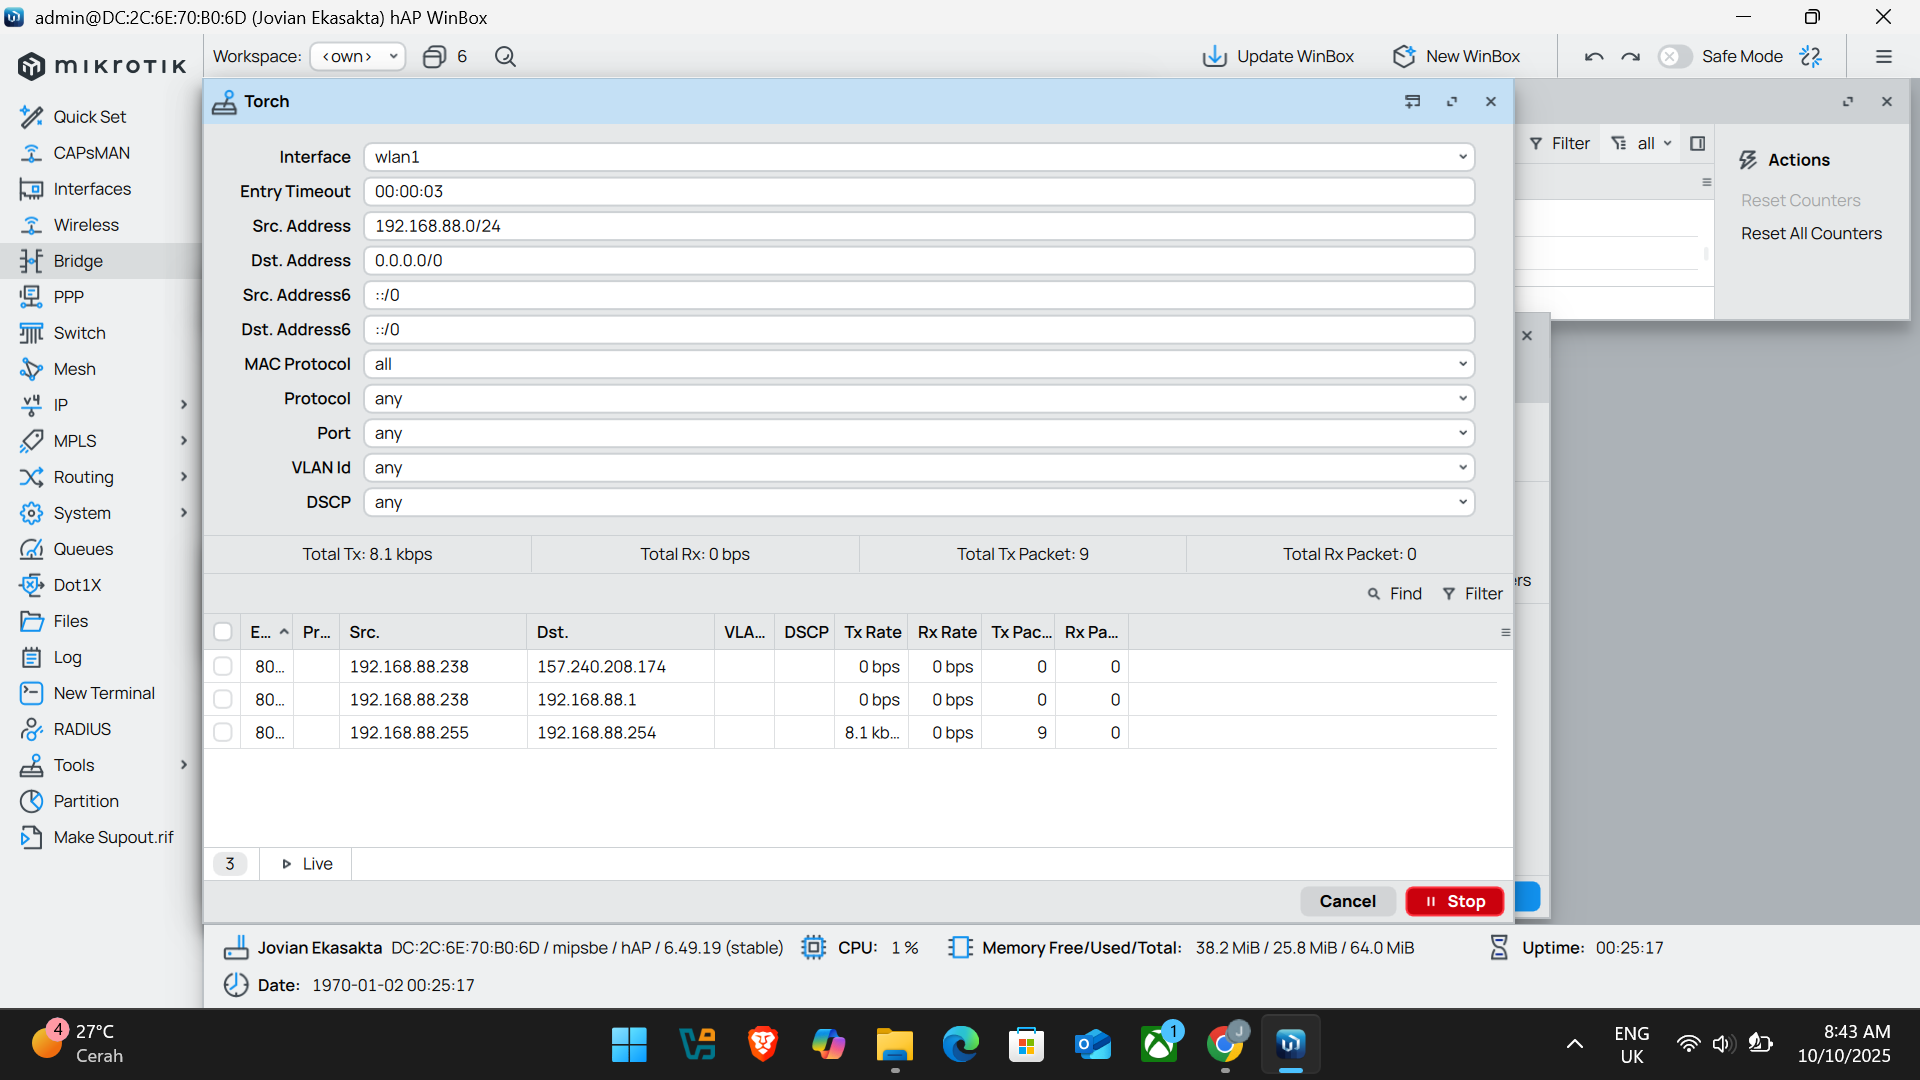This screenshot has width=1920, height=1080.
Task: Open the VLAN Id dropdown
Action: tap(919, 468)
